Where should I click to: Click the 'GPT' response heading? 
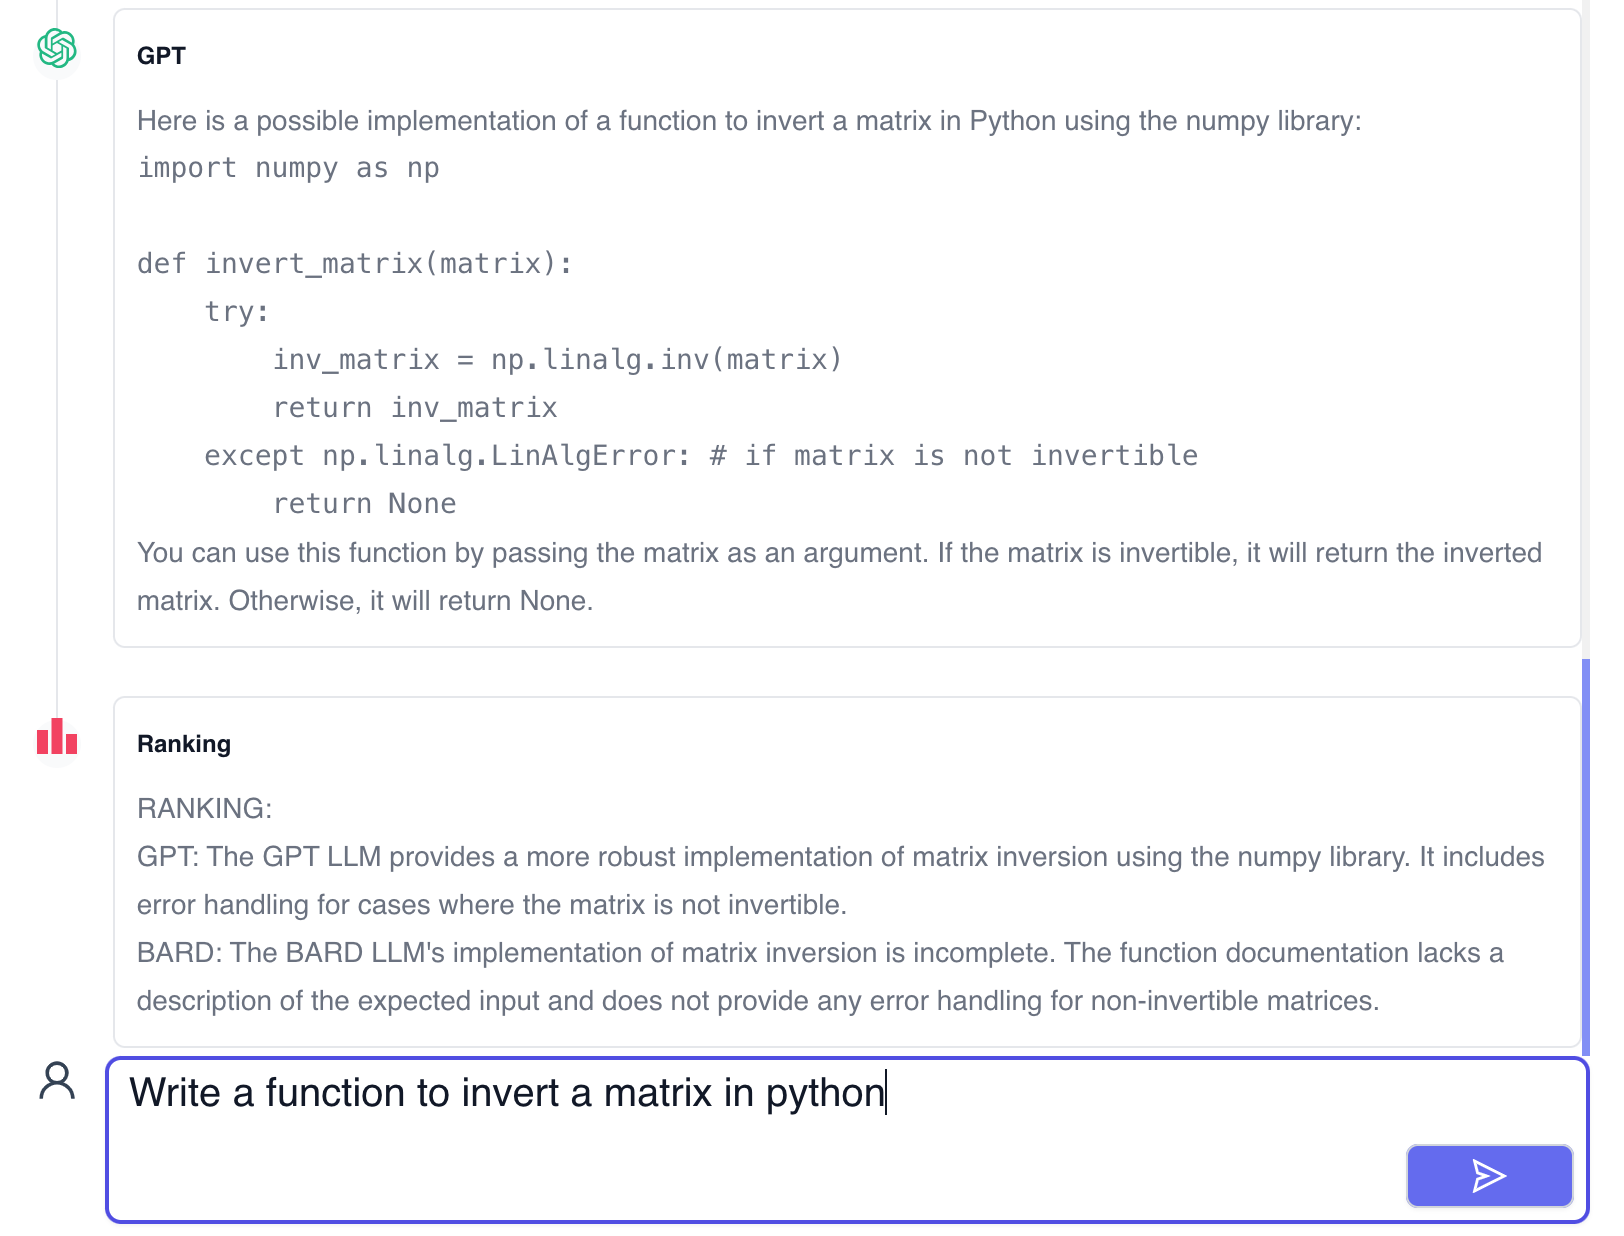161,56
